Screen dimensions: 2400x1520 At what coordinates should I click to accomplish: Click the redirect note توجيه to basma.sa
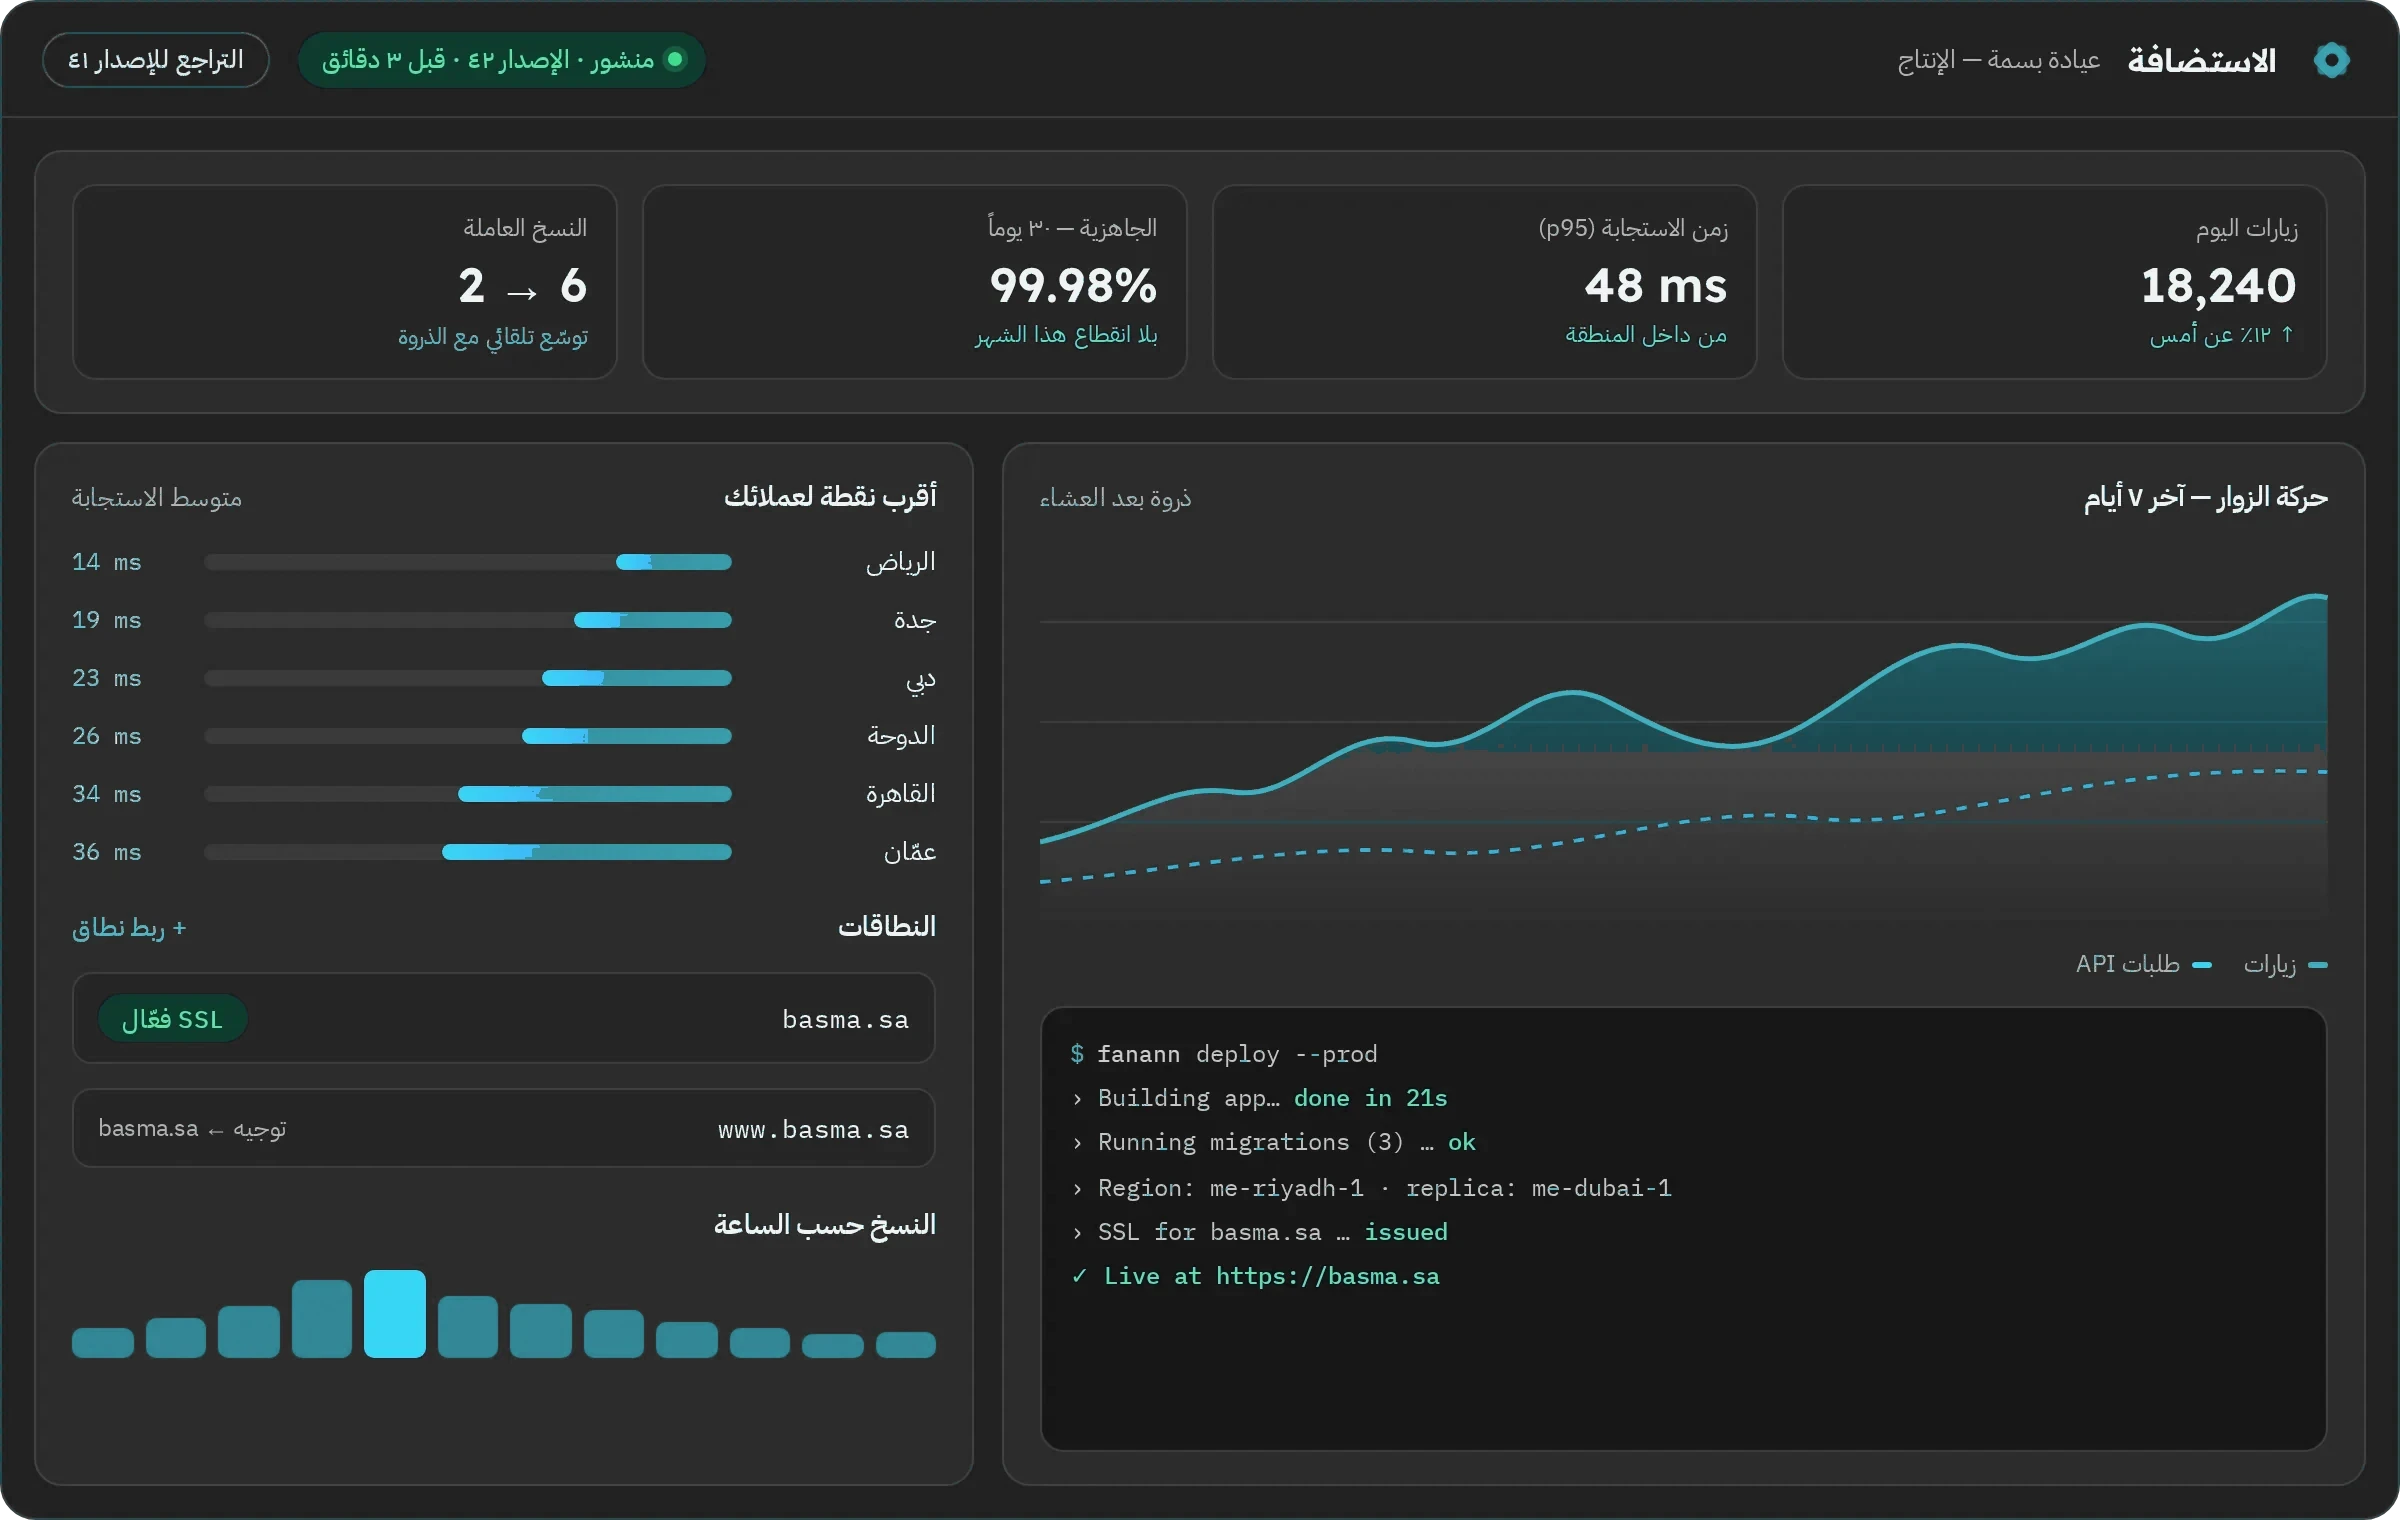[x=192, y=1129]
